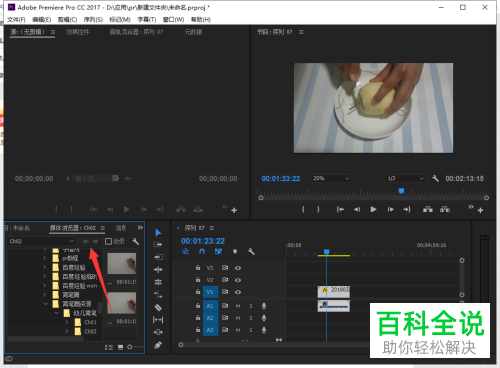This screenshot has width=500, height=368.
Task: Enable the ingest checkbox in Media Browser
Action: tap(108, 241)
